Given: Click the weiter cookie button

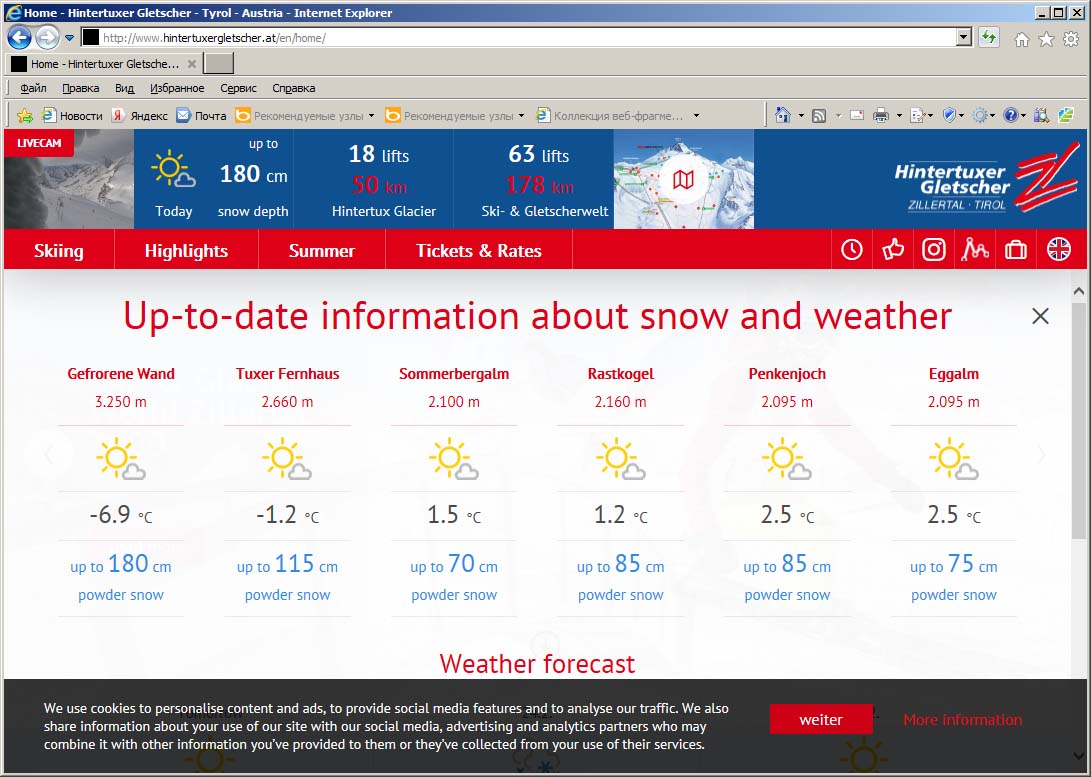Looking at the screenshot, I should coord(821,719).
